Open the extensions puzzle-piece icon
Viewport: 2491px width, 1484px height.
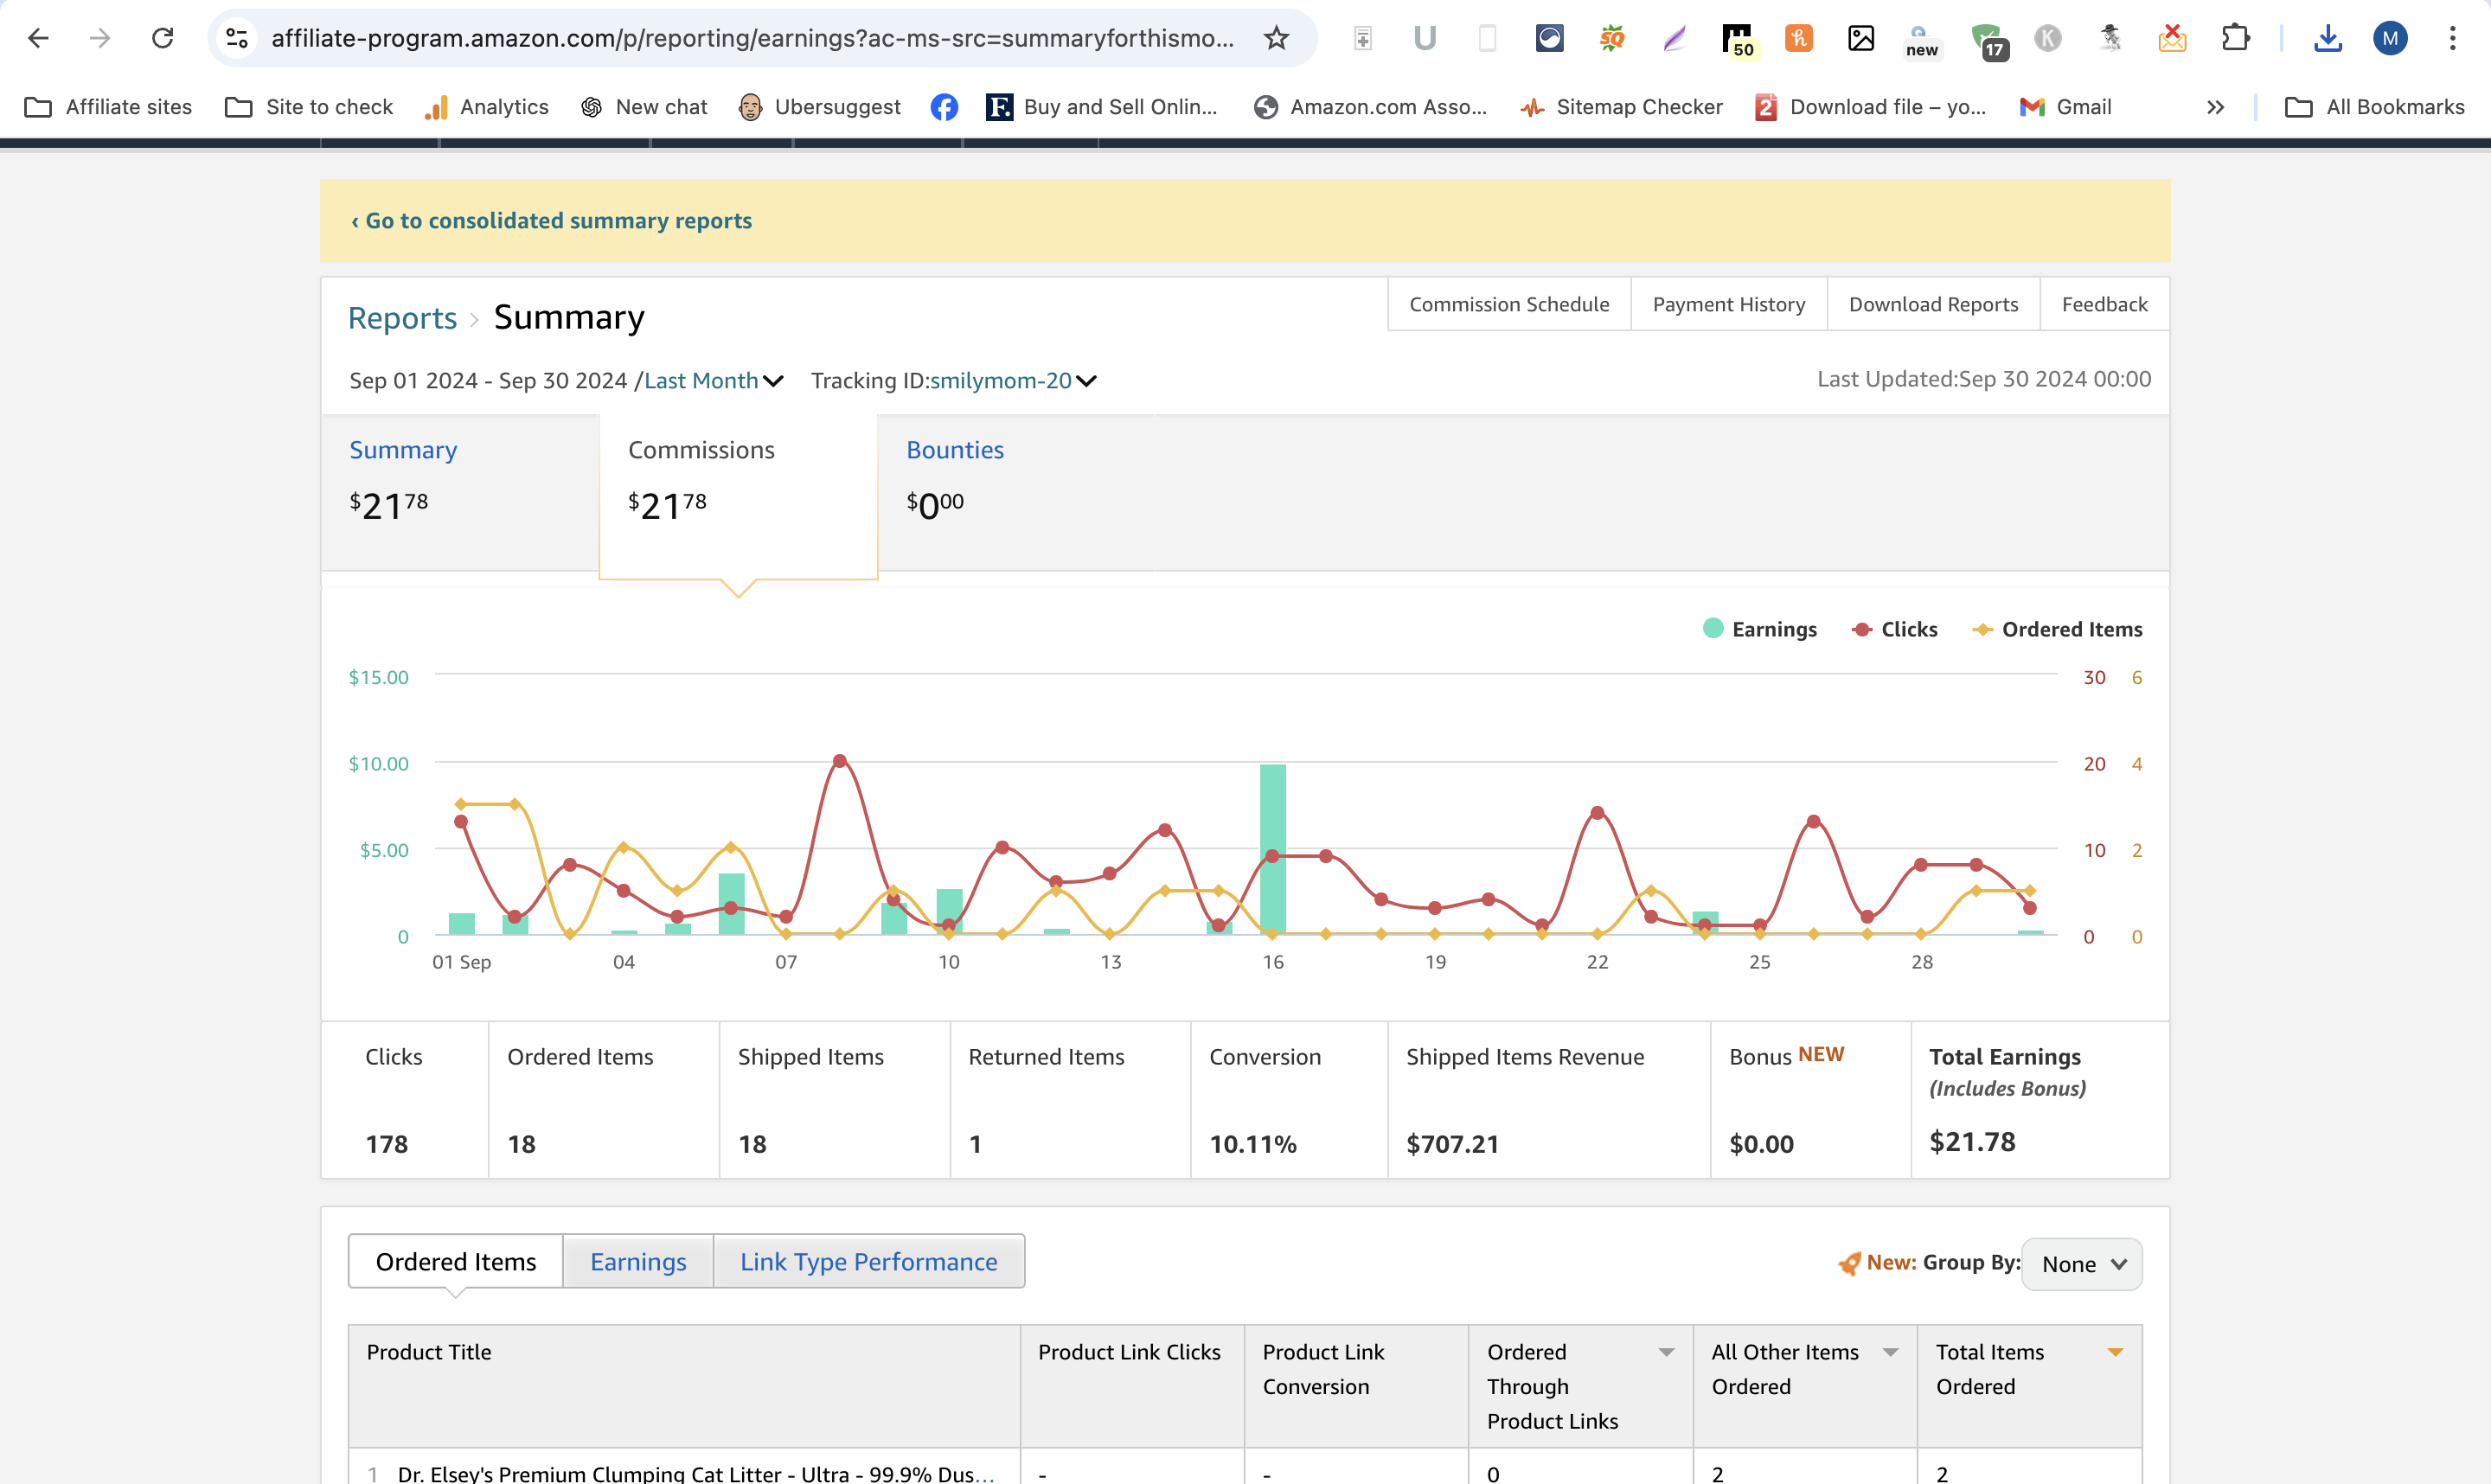(x=2235, y=38)
